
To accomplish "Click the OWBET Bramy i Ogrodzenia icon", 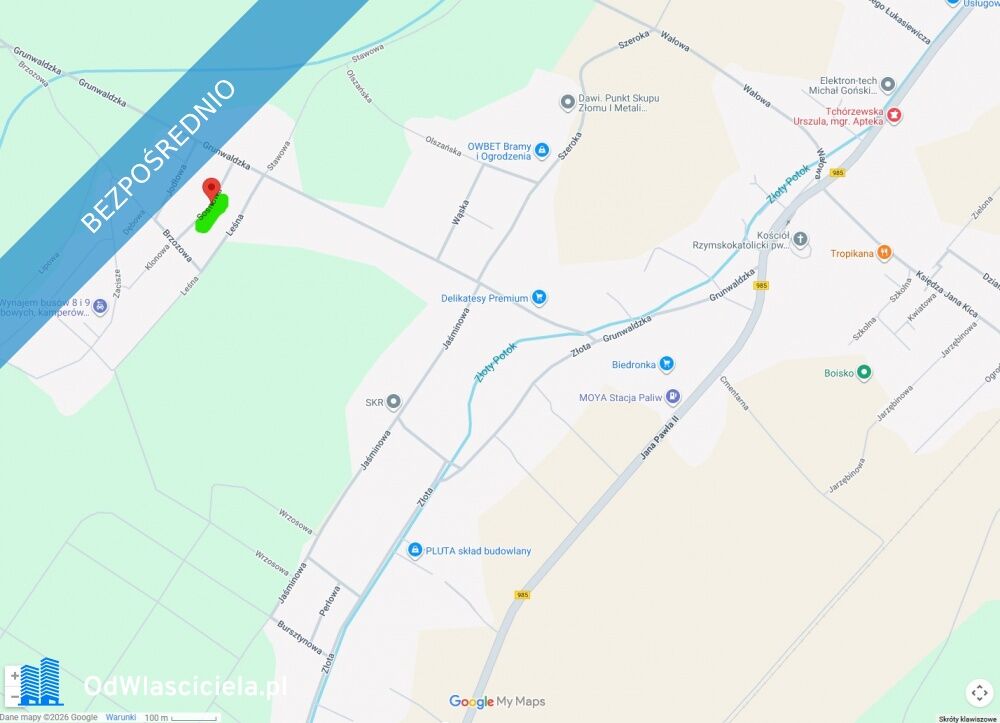I will click(541, 150).
